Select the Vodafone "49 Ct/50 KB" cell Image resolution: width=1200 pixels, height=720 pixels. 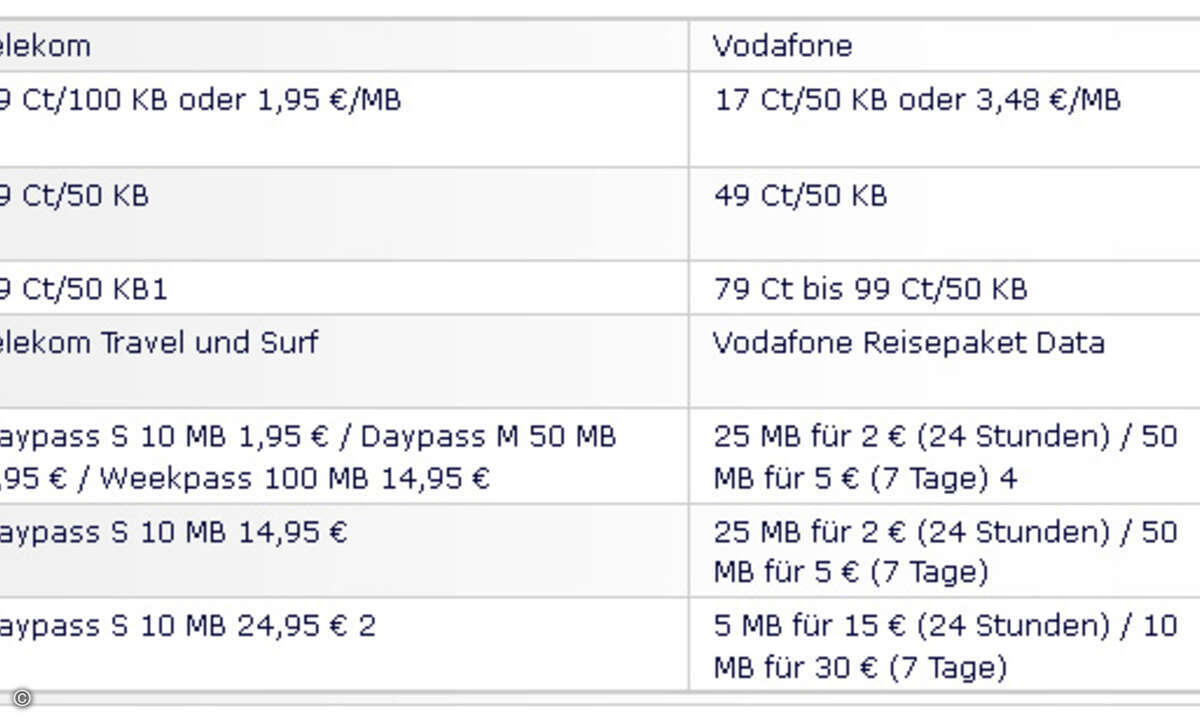(800, 195)
